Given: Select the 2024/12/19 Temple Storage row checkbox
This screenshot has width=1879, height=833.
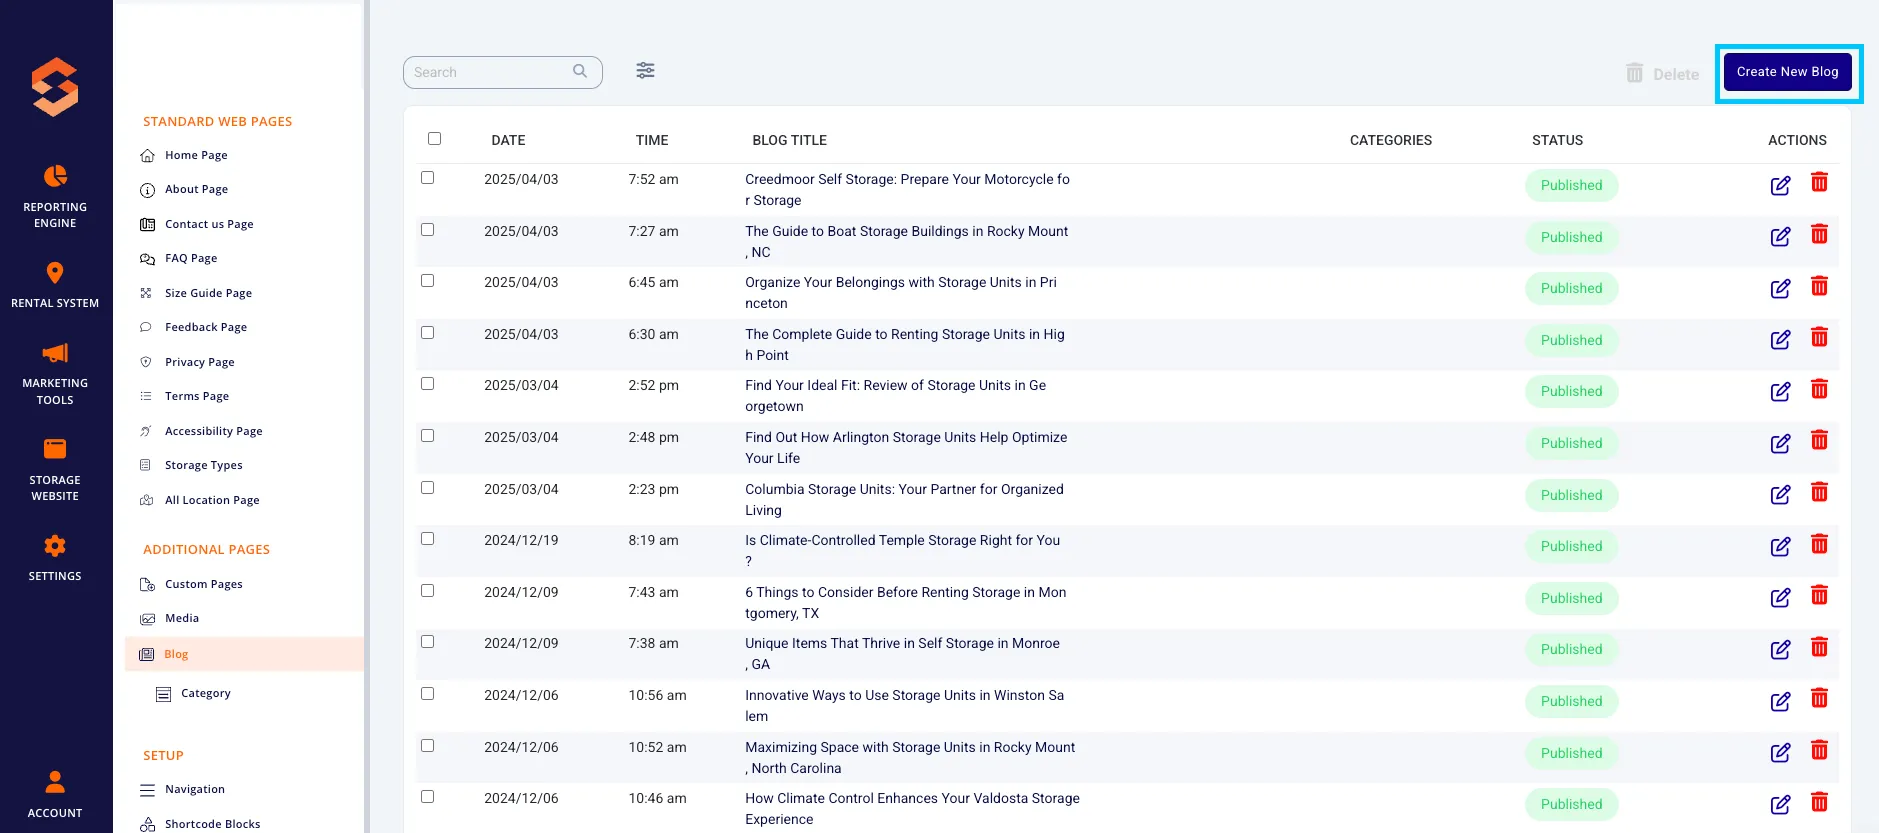Looking at the screenshot, I should 427,539.
